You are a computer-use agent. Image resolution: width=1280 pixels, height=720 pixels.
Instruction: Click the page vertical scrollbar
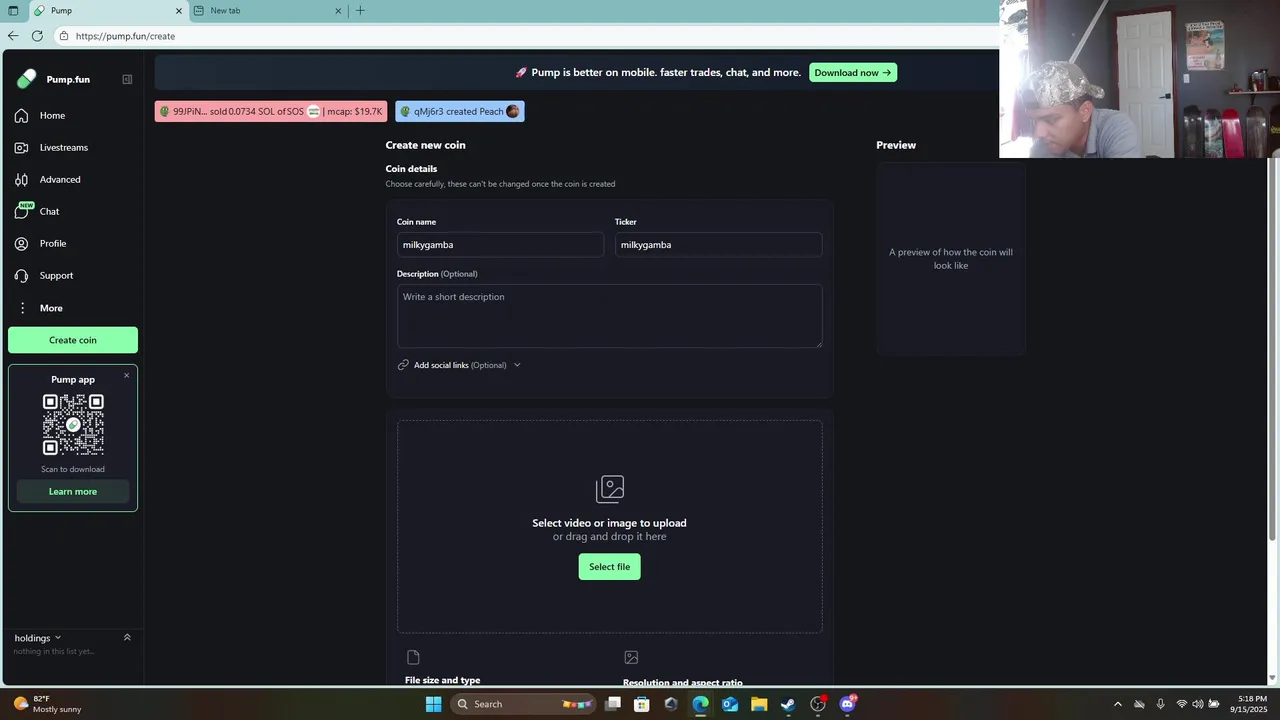(1273, 350)
